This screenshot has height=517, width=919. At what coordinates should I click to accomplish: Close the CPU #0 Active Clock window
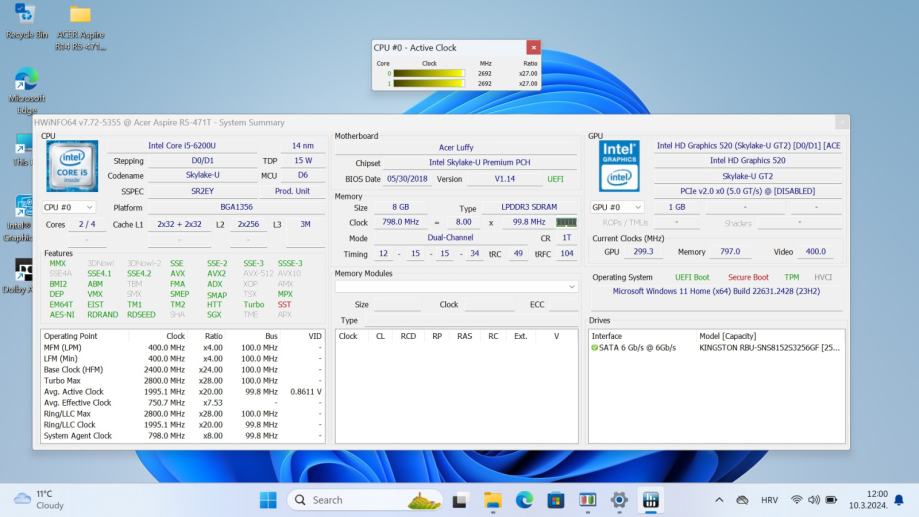533,47
